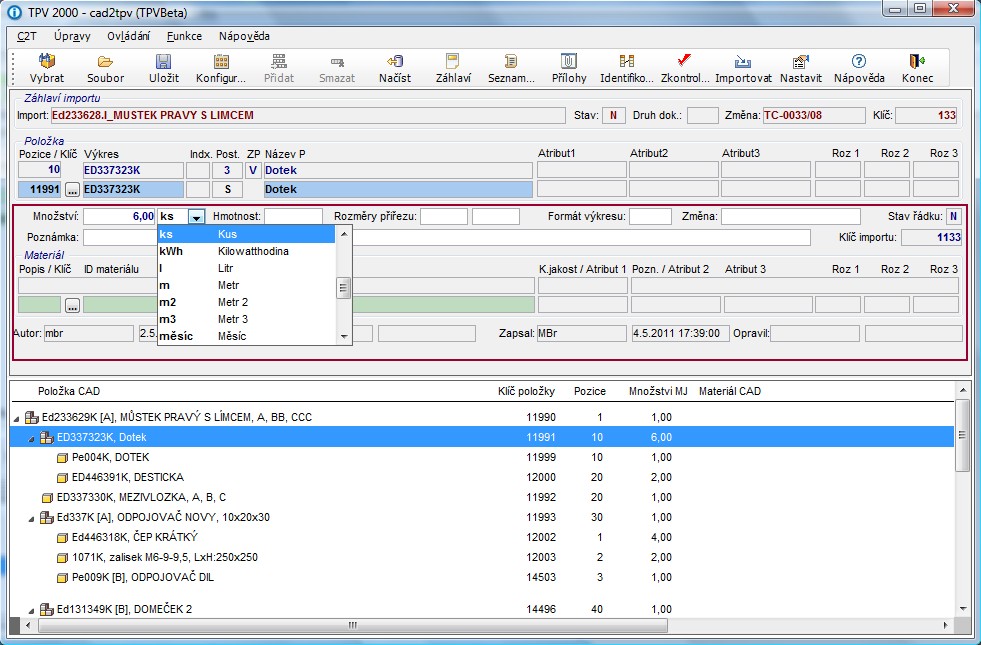This screenshot has width=981, height=645.
Task: Close the ks unit dropdown arrow
Action: point(196,217)
